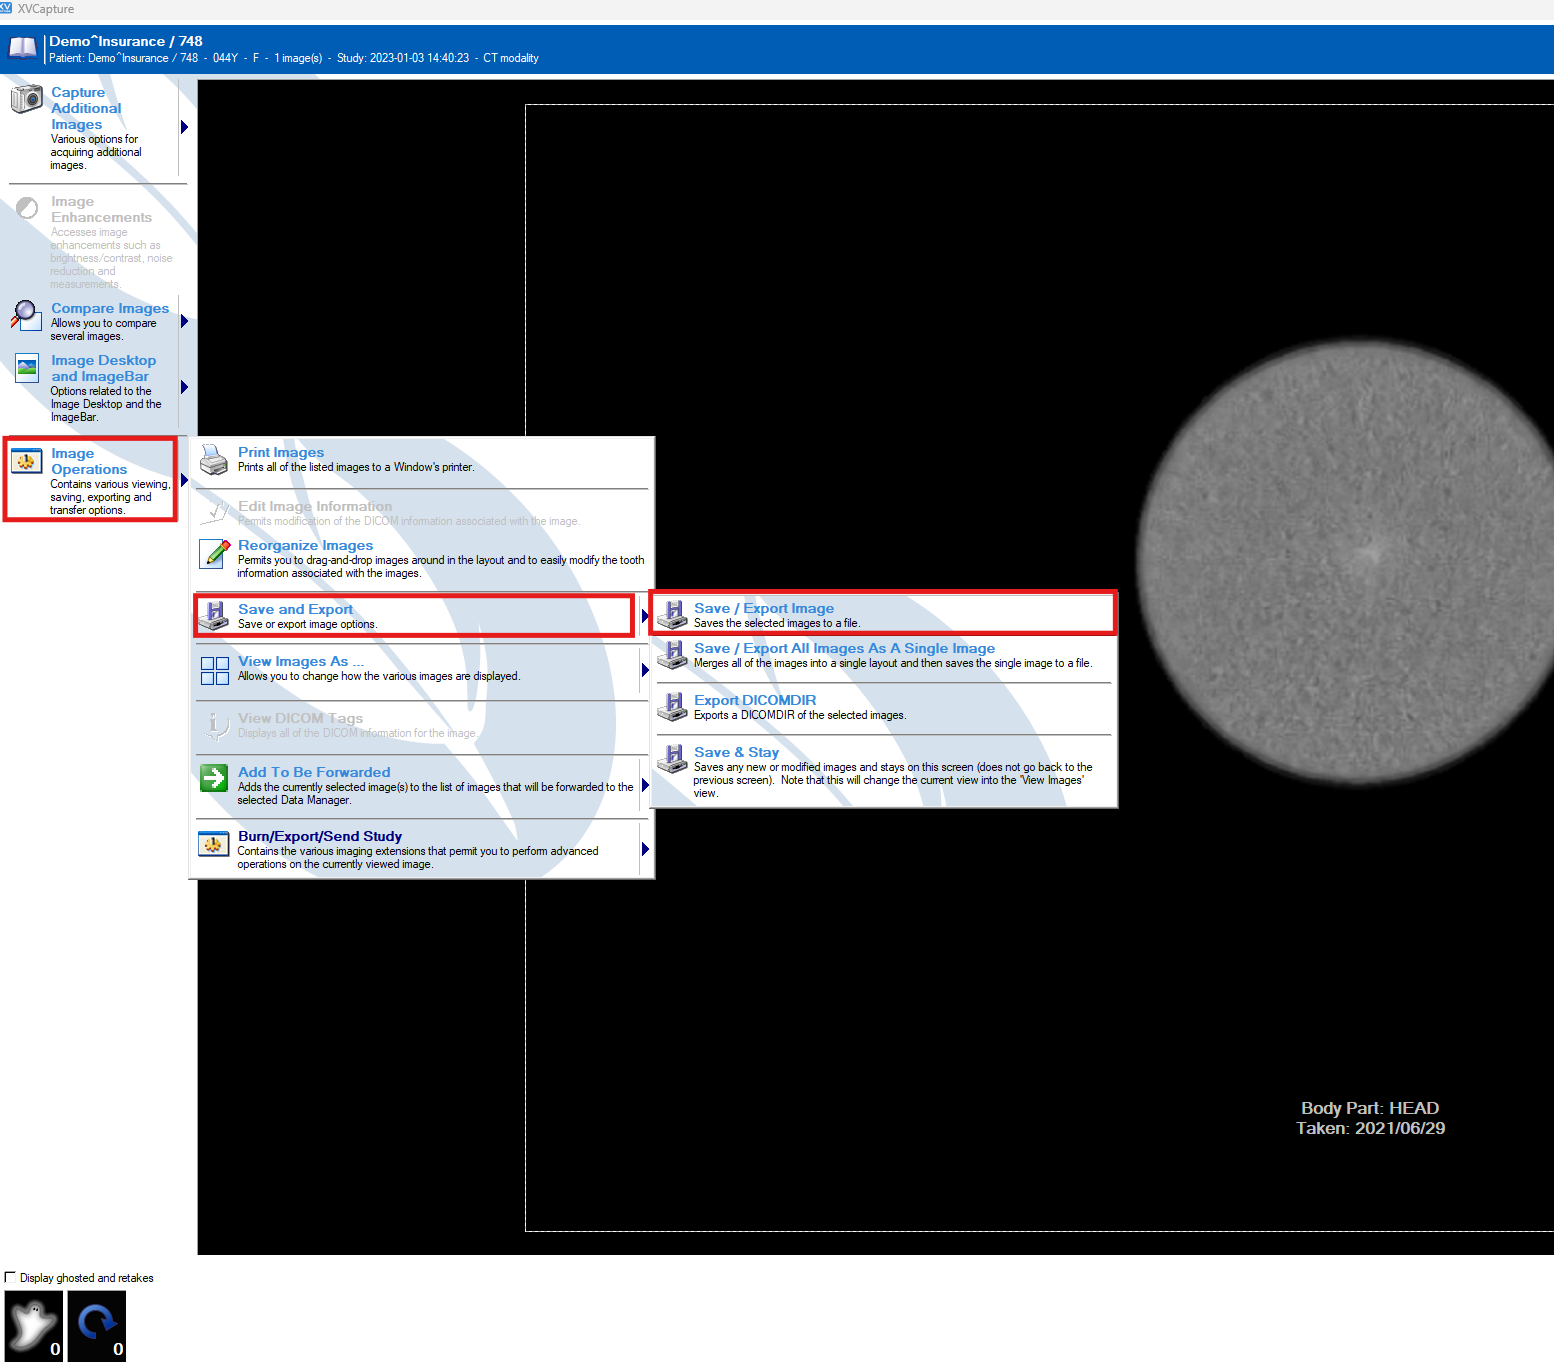Click the Reorganize Images pencil icon
The image size is (1554, 1362).
pos(214,553)
